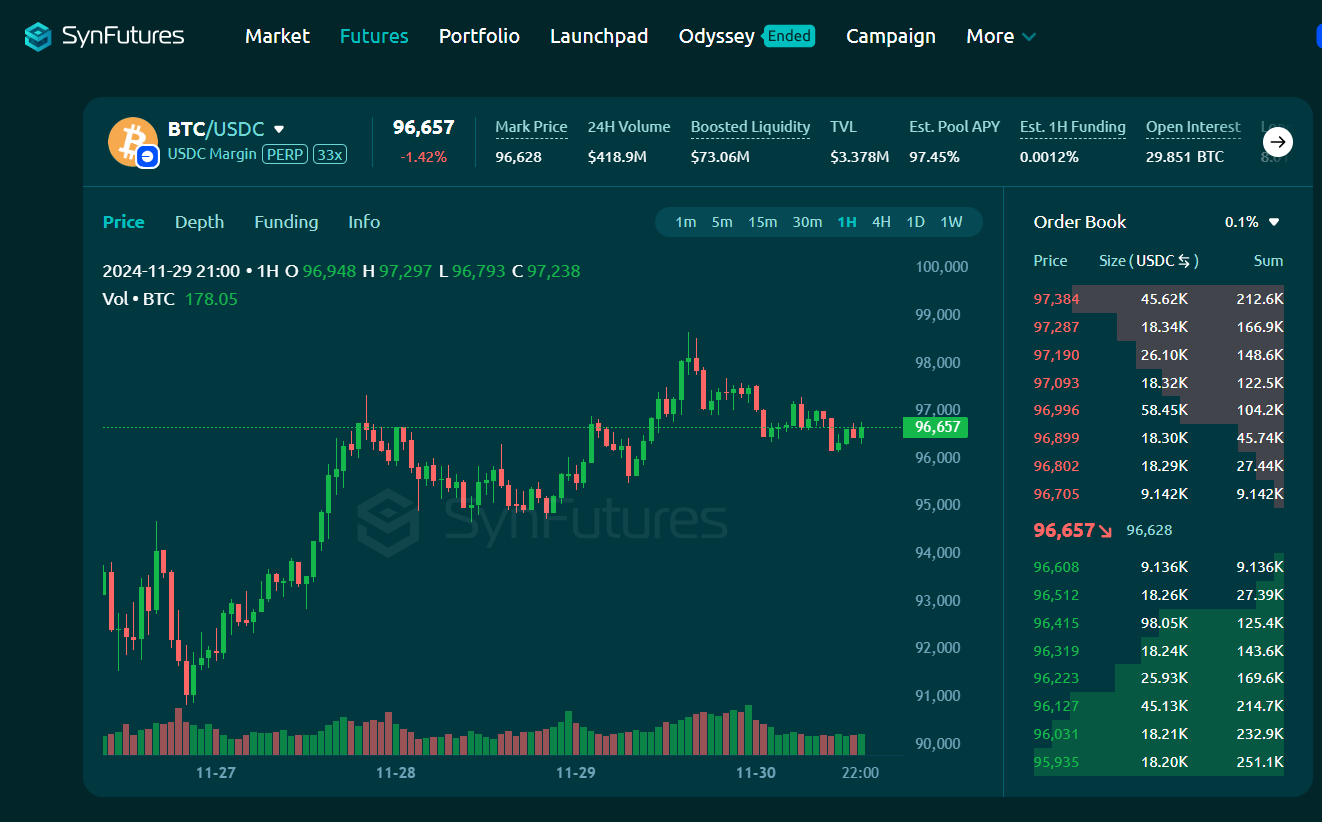Click the 24H Volume label

pos(629,127)
